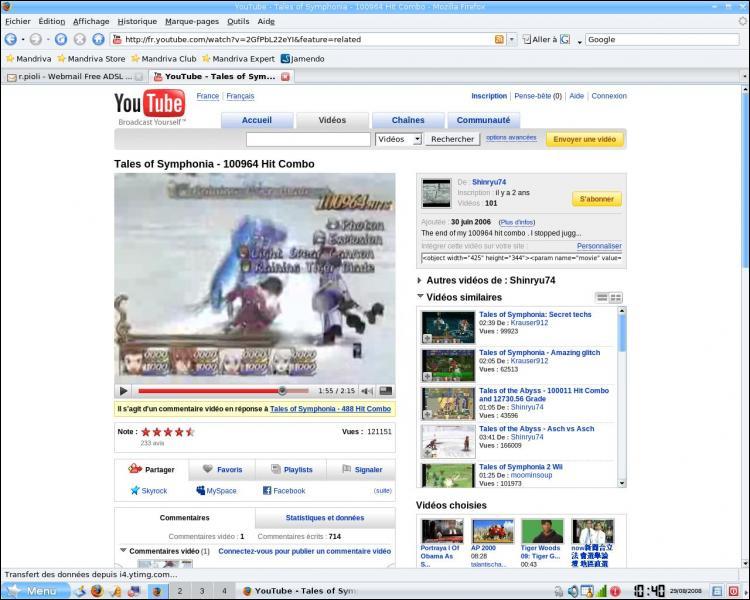Click the YouTube search input field

tap(308, 139)
